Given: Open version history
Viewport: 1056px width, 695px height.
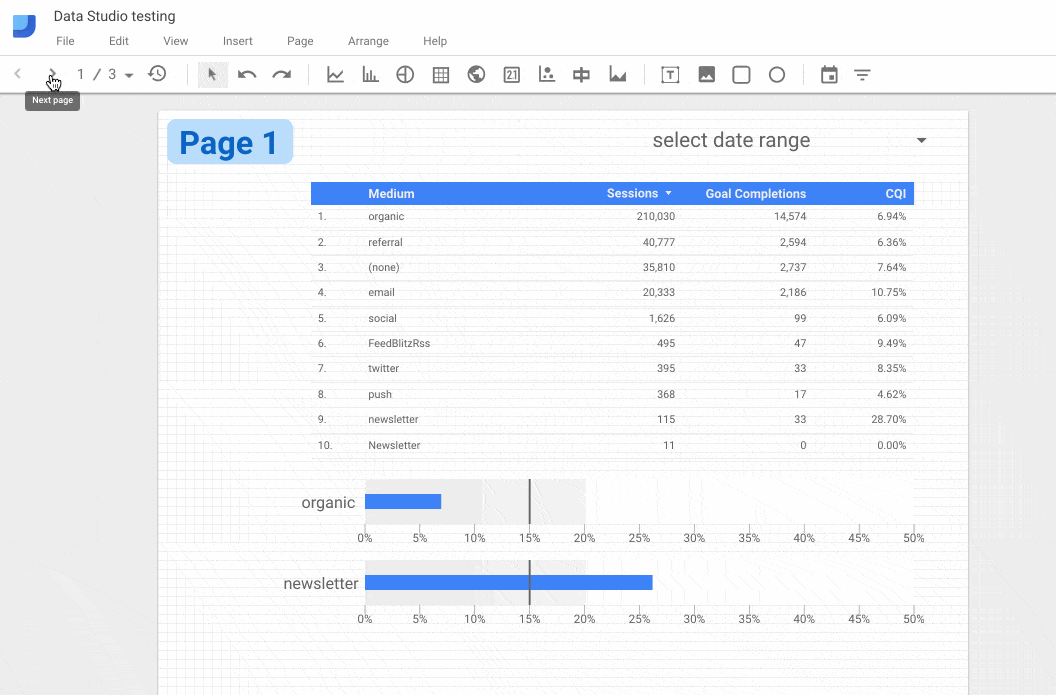Looking at the screenshot, I should (x=157, y=73).
